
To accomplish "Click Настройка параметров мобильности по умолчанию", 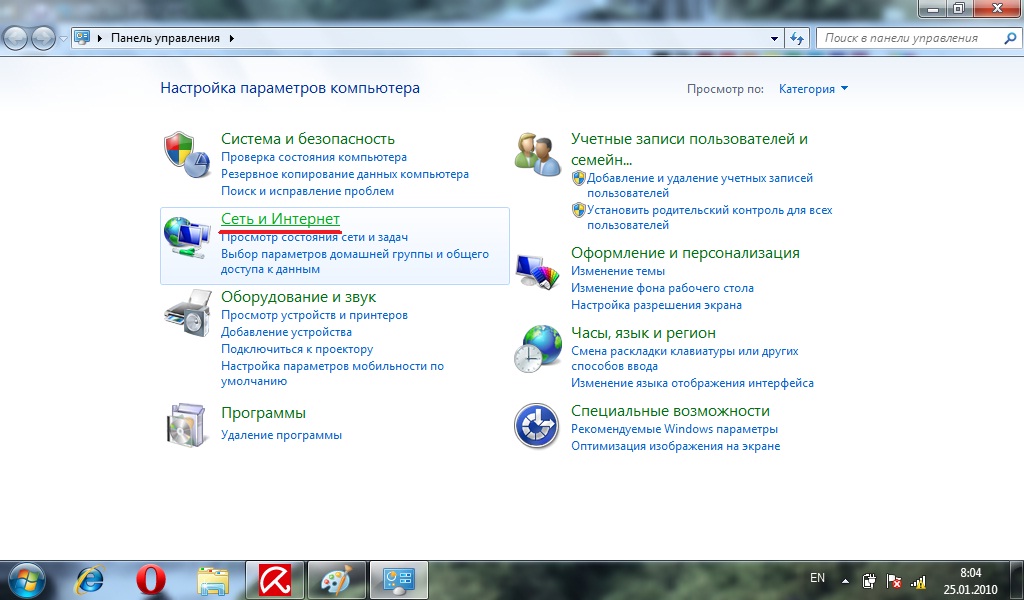I will coord(332,373).
